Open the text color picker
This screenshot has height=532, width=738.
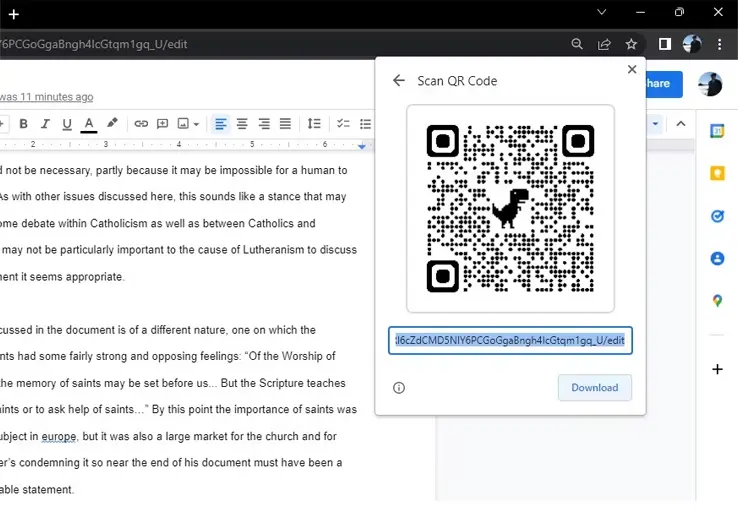pos(88,124)
